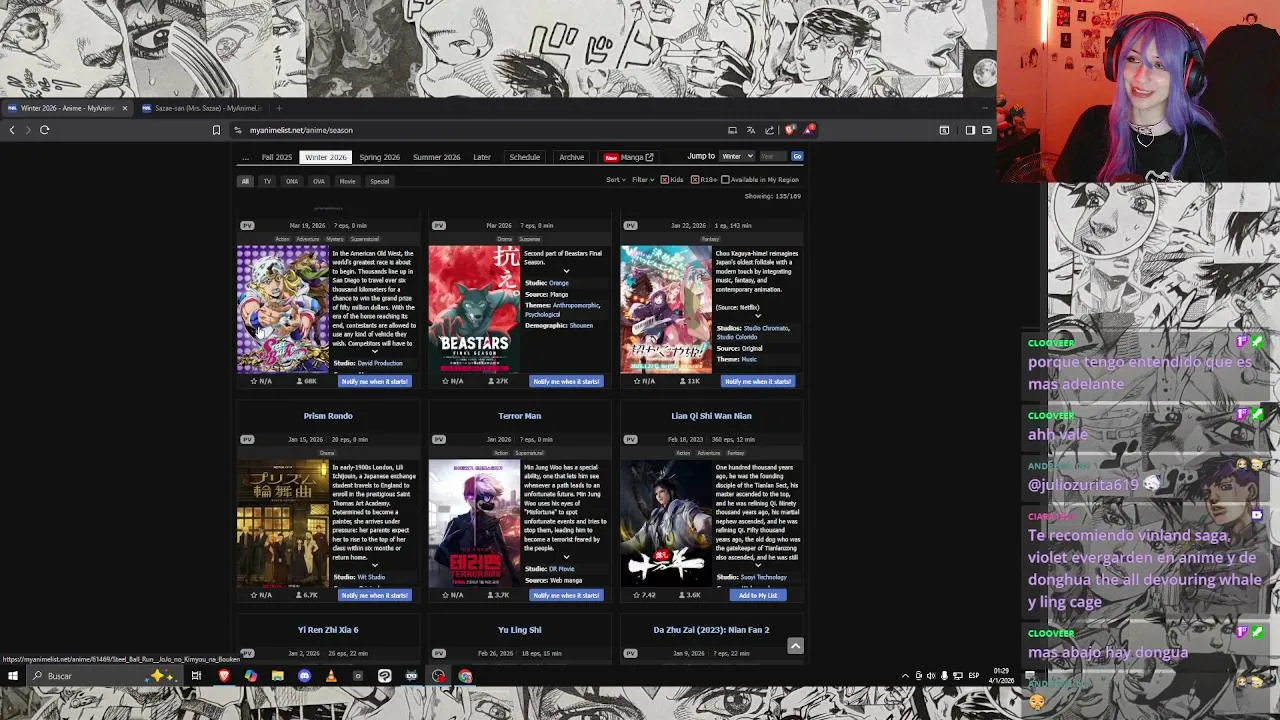Expand the Prism Rondo synopsis chevron
Screen dimensions: 1280x720
click(x=375, y=566)
